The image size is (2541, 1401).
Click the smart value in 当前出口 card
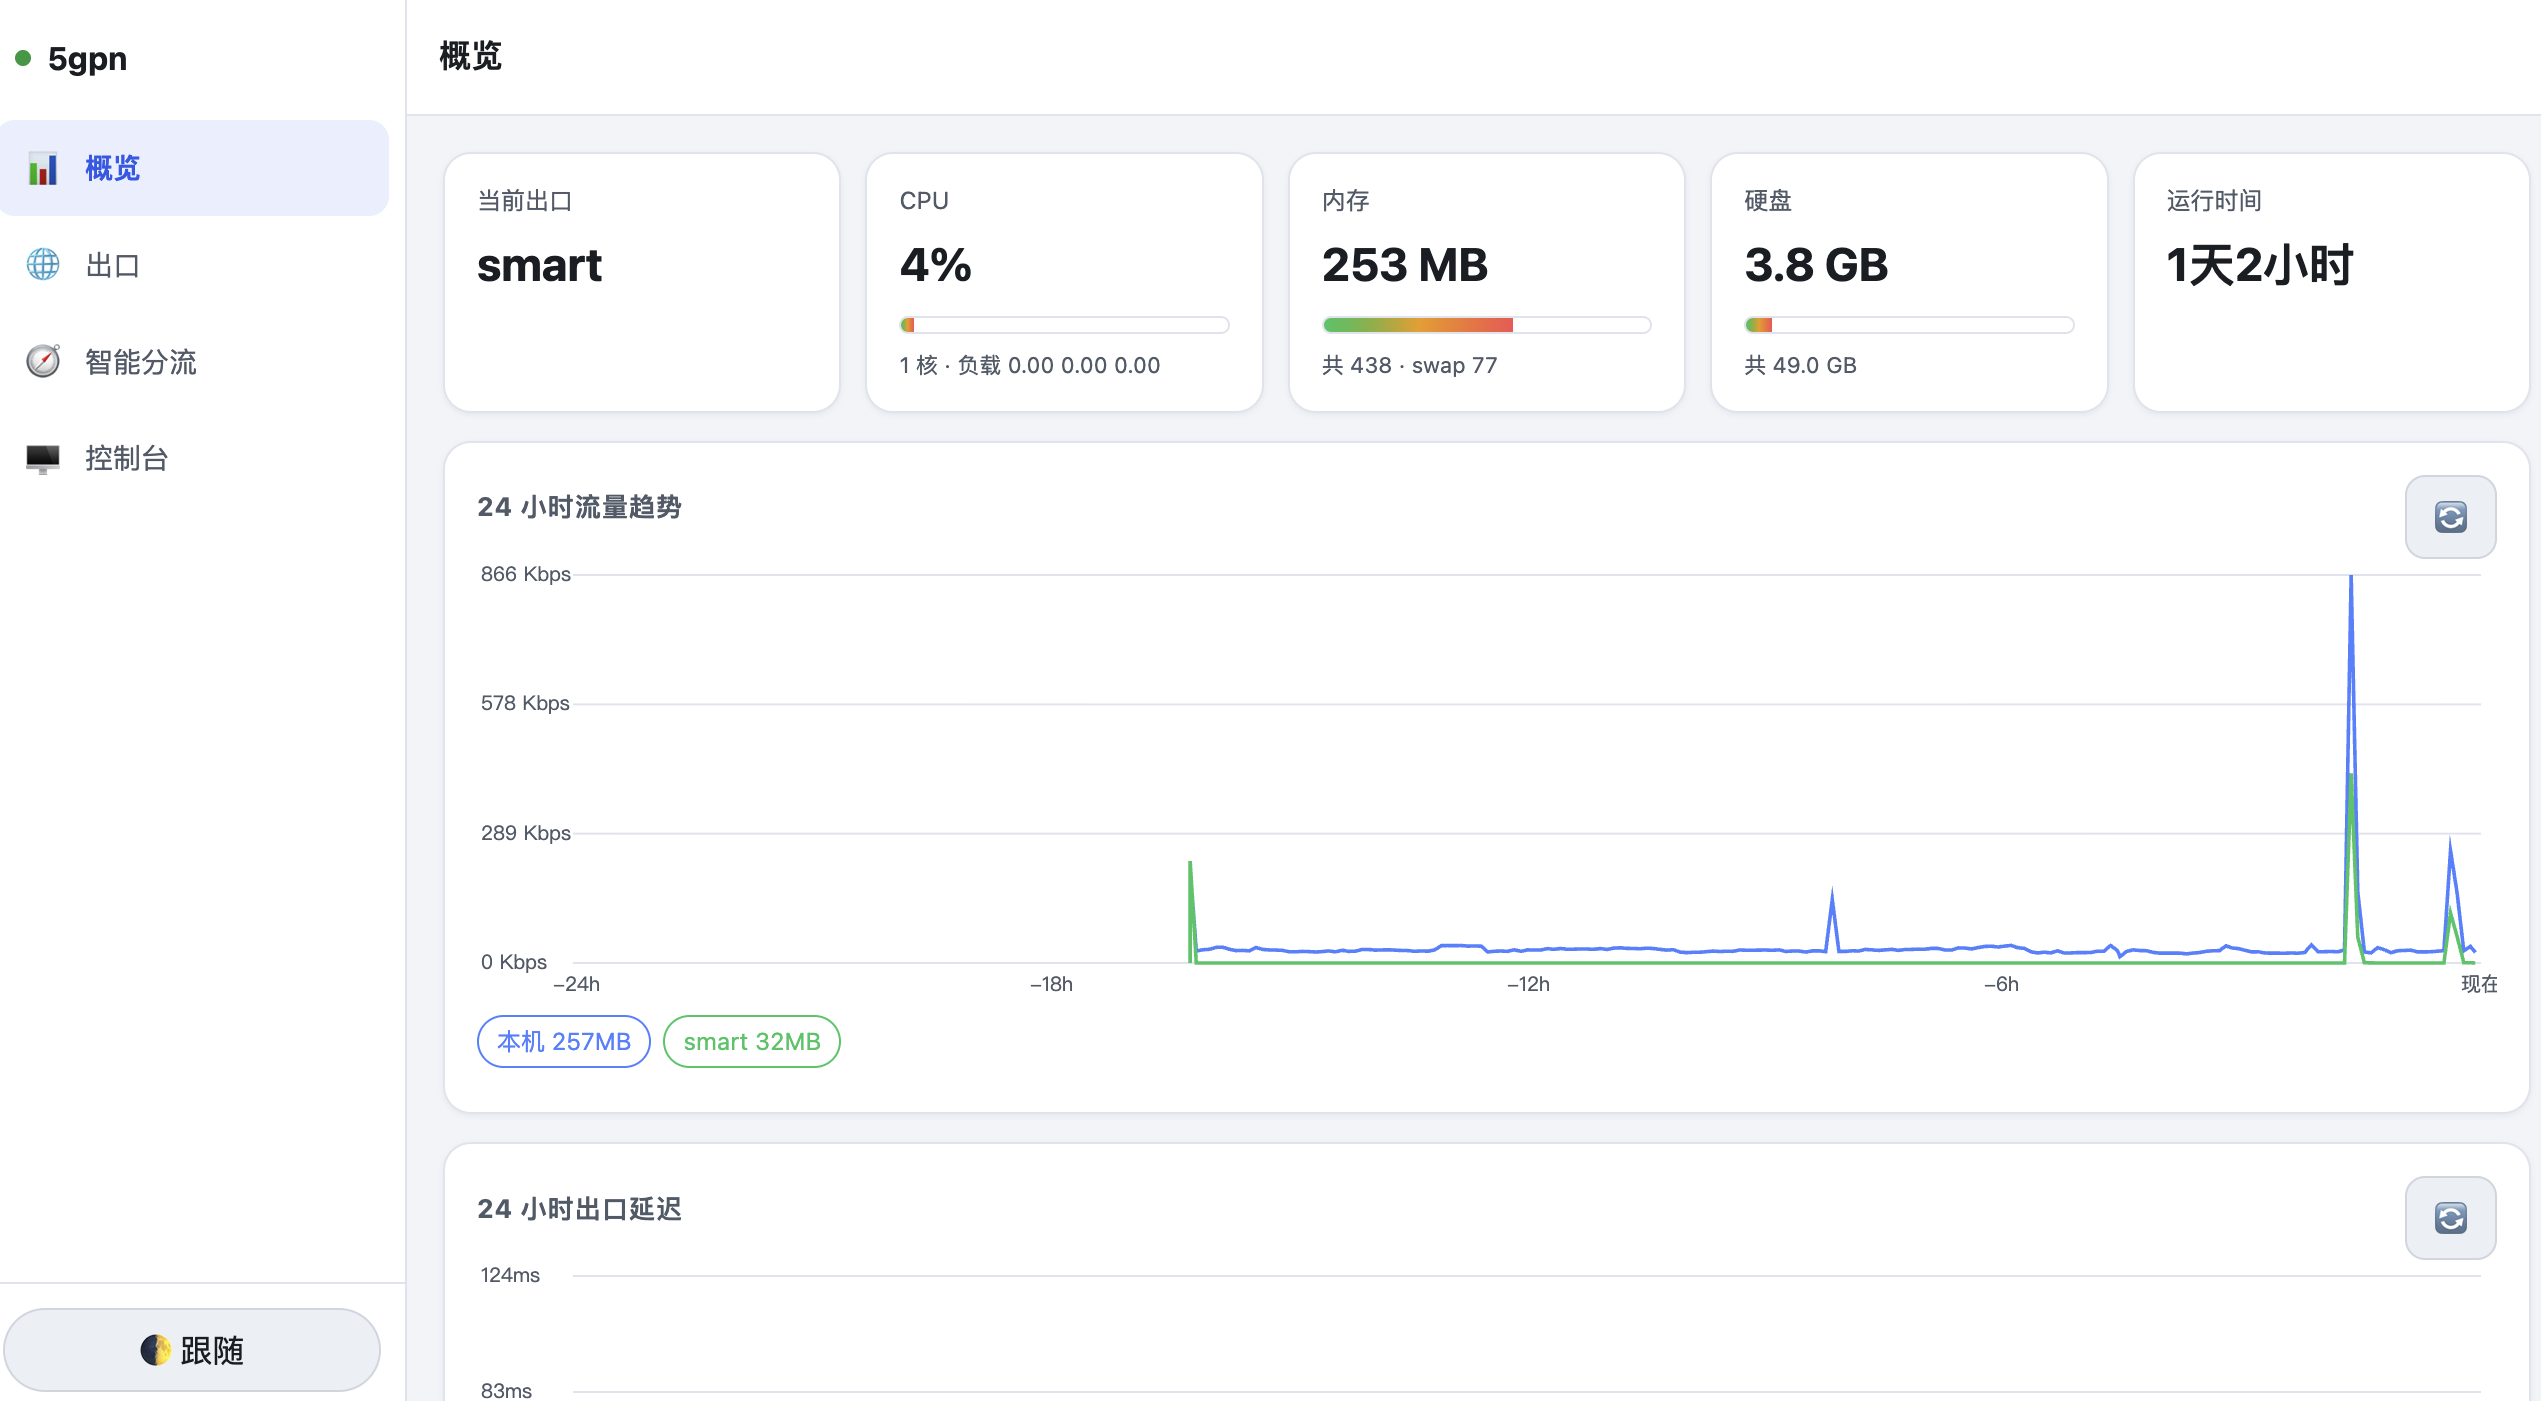[x=539, y=265]
